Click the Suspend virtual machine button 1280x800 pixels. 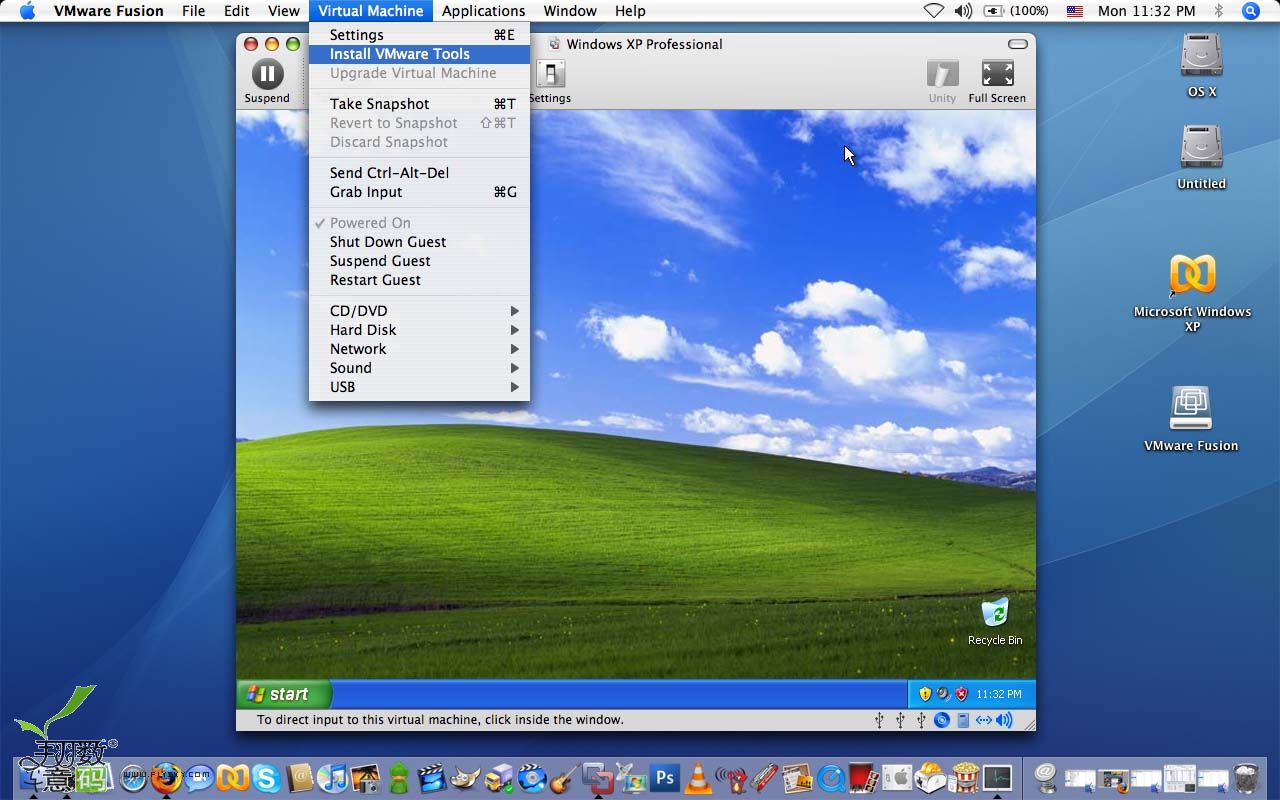(266, 75)
